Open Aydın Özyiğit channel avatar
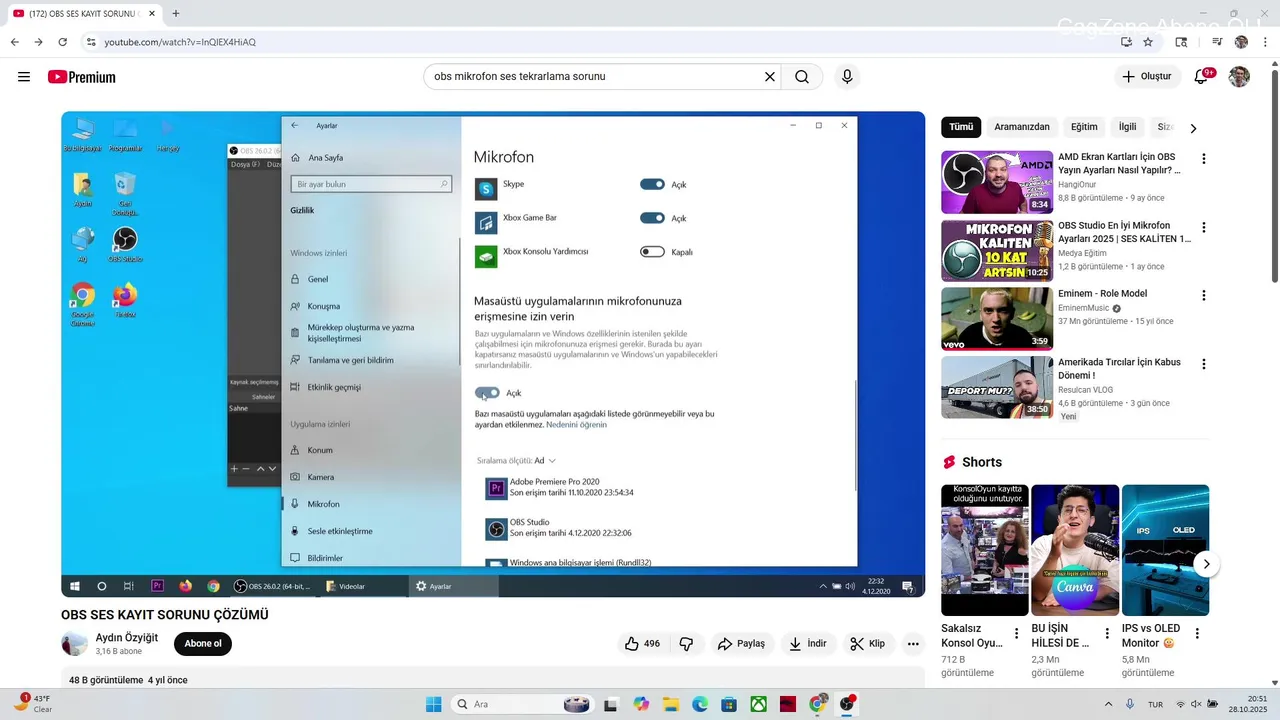1280x720 pixels. (x=74, y=644)
